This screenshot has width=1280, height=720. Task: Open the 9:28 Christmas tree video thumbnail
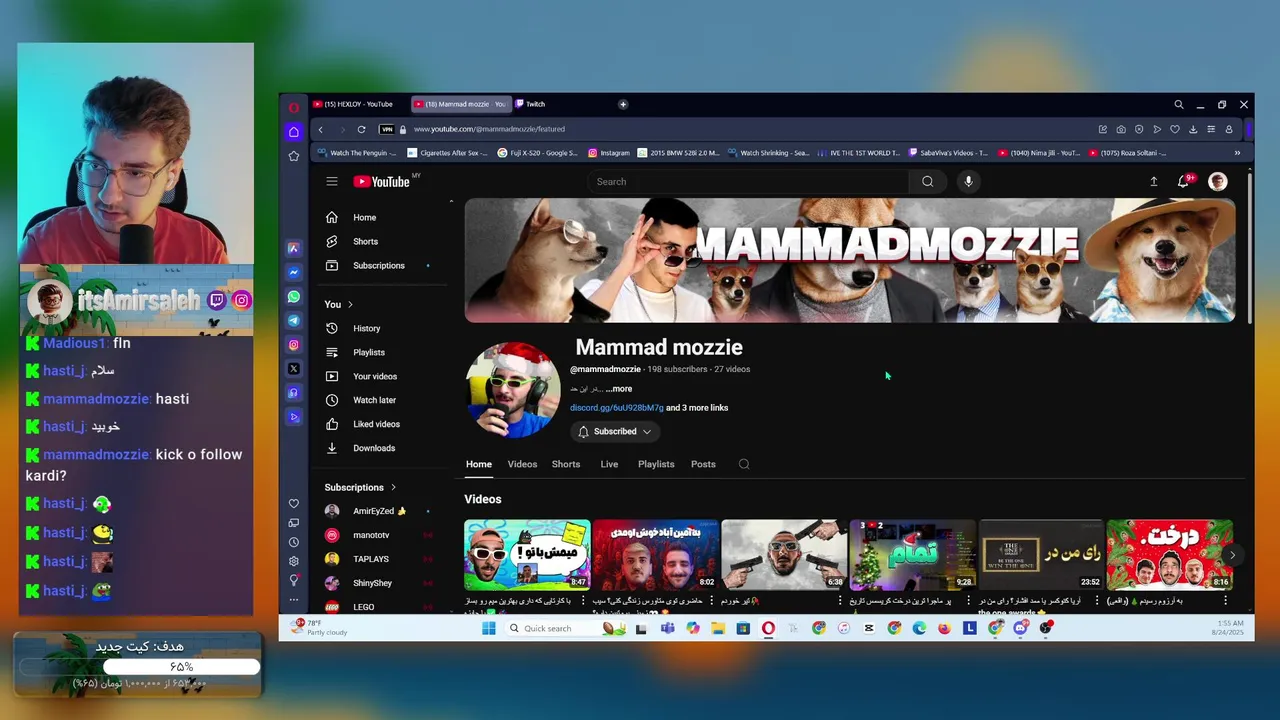coord(912,555)
